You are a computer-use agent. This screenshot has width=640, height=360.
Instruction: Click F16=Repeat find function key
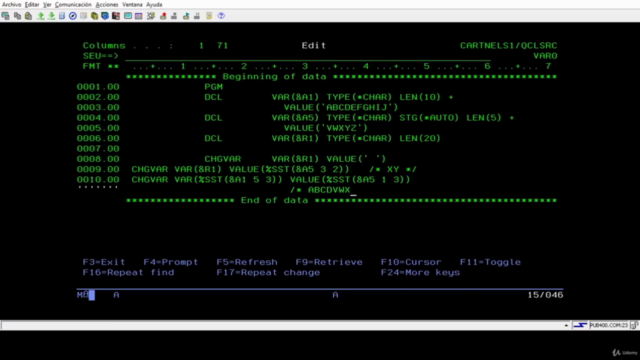point(128,272)
